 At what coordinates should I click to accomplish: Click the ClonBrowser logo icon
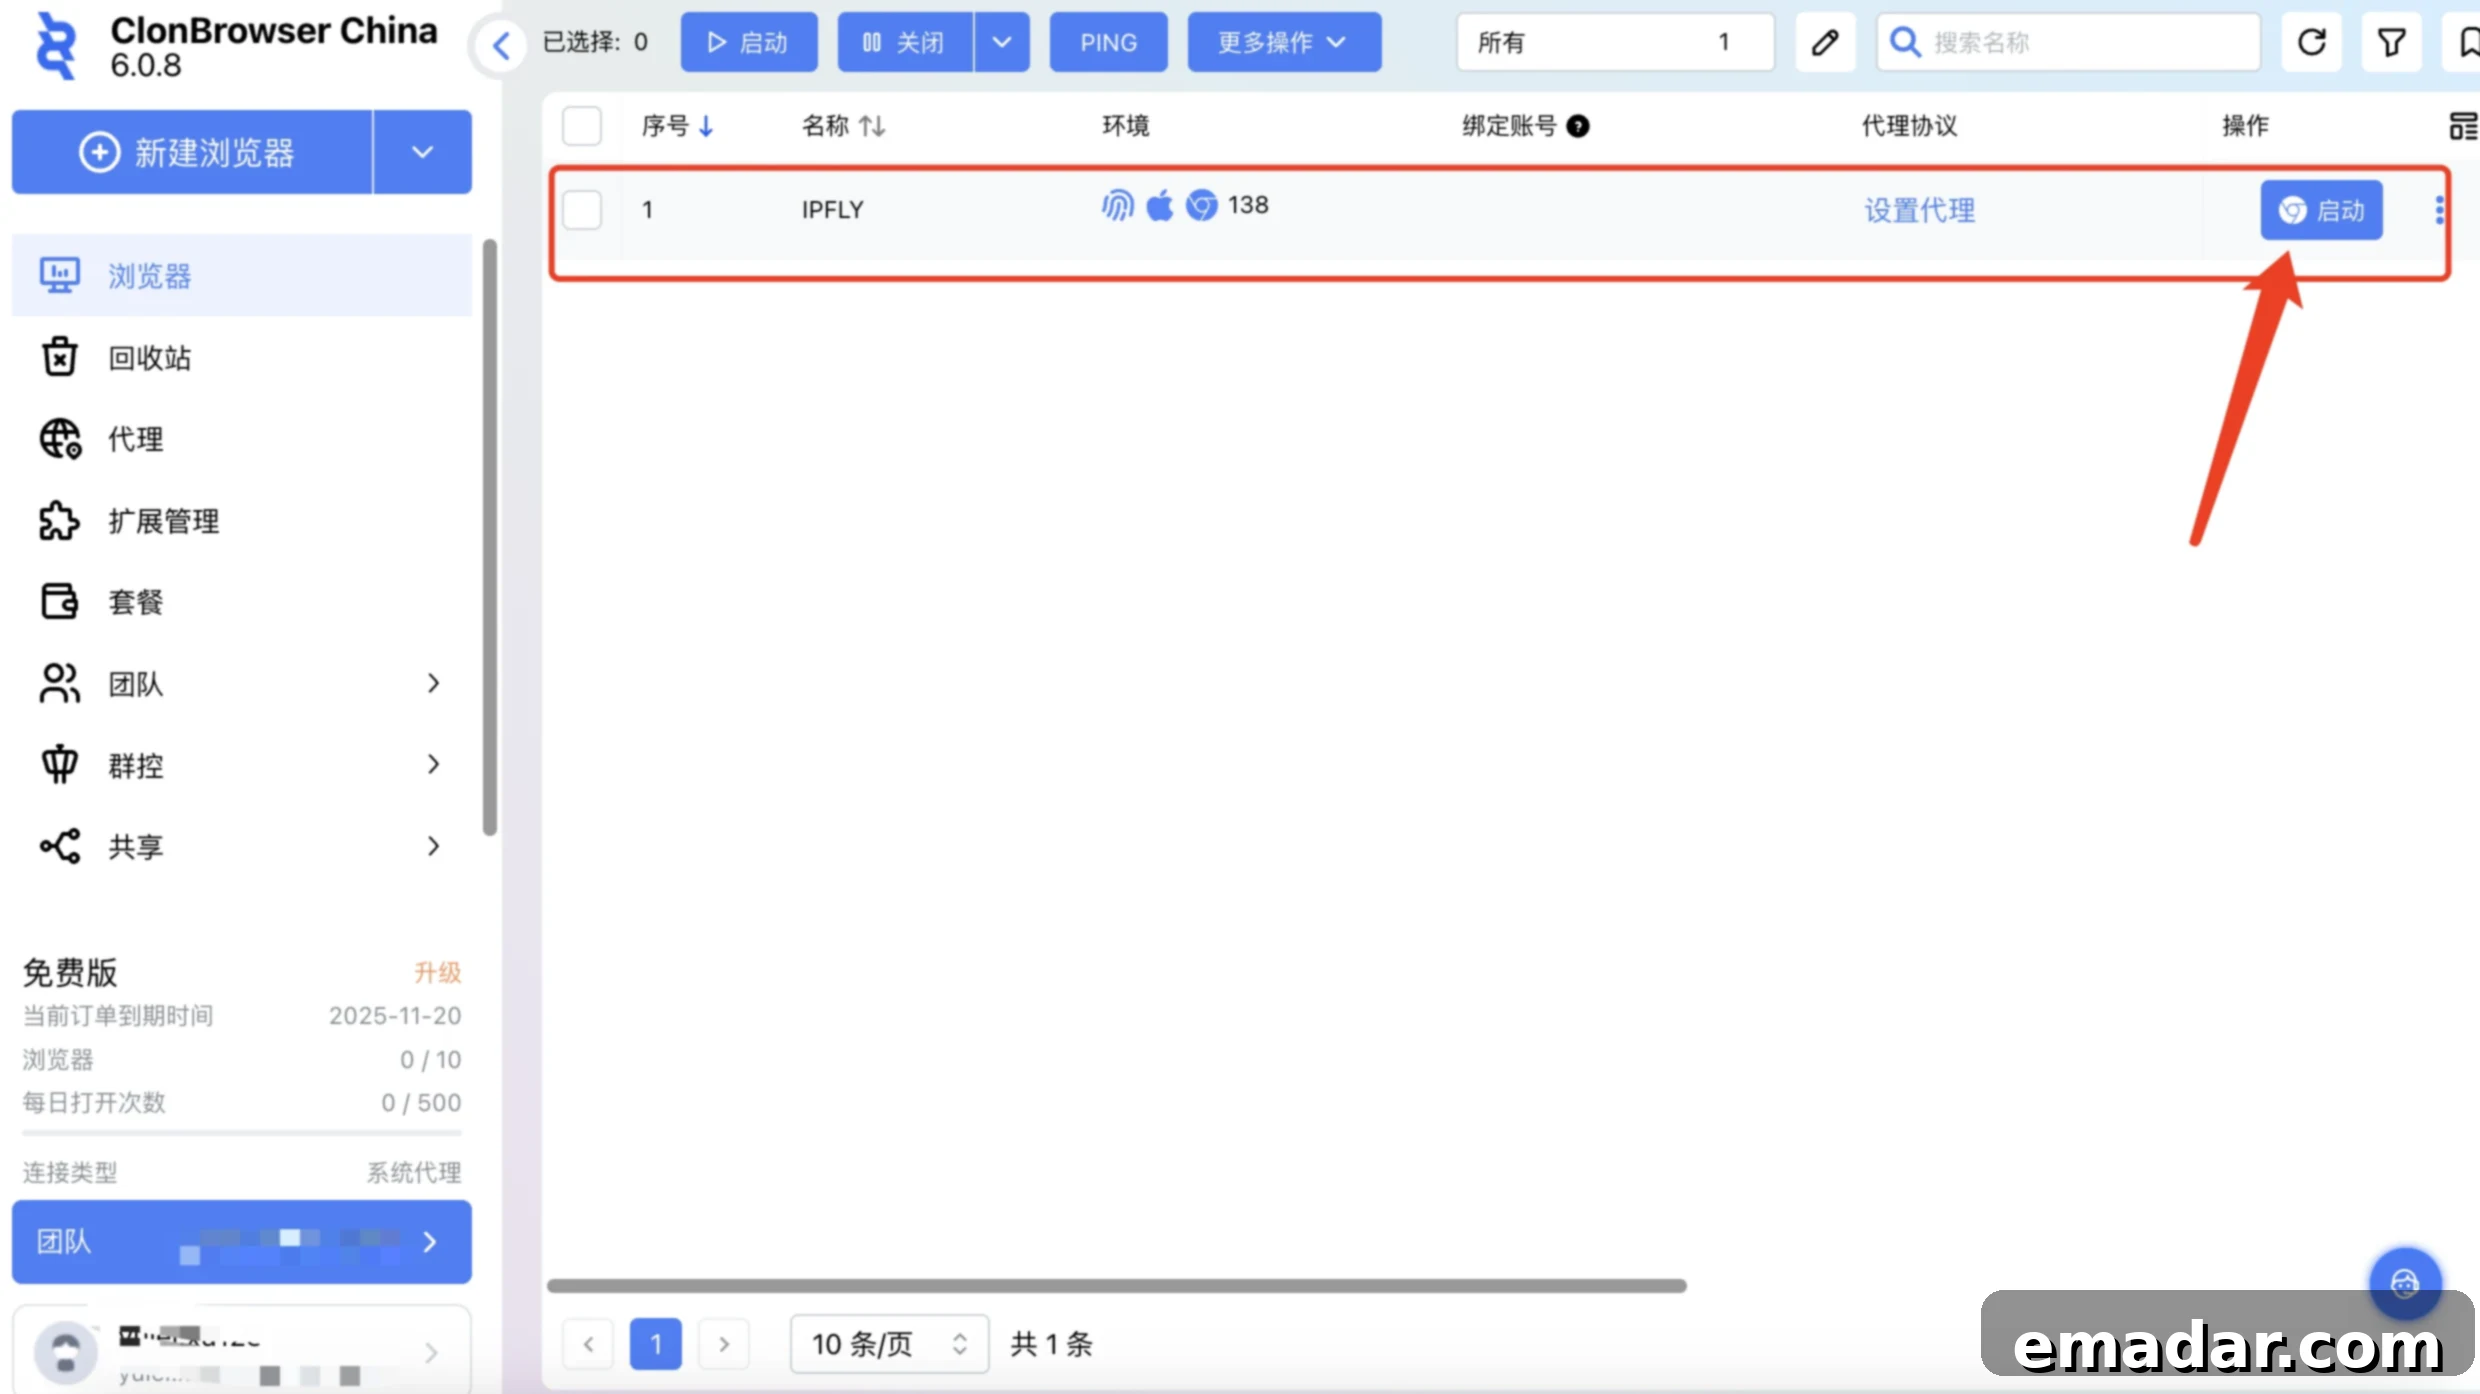tap(56, 46)
